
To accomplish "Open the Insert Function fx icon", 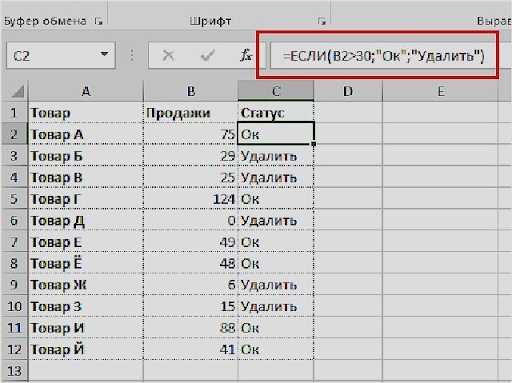I will click(x=246, y=55).
